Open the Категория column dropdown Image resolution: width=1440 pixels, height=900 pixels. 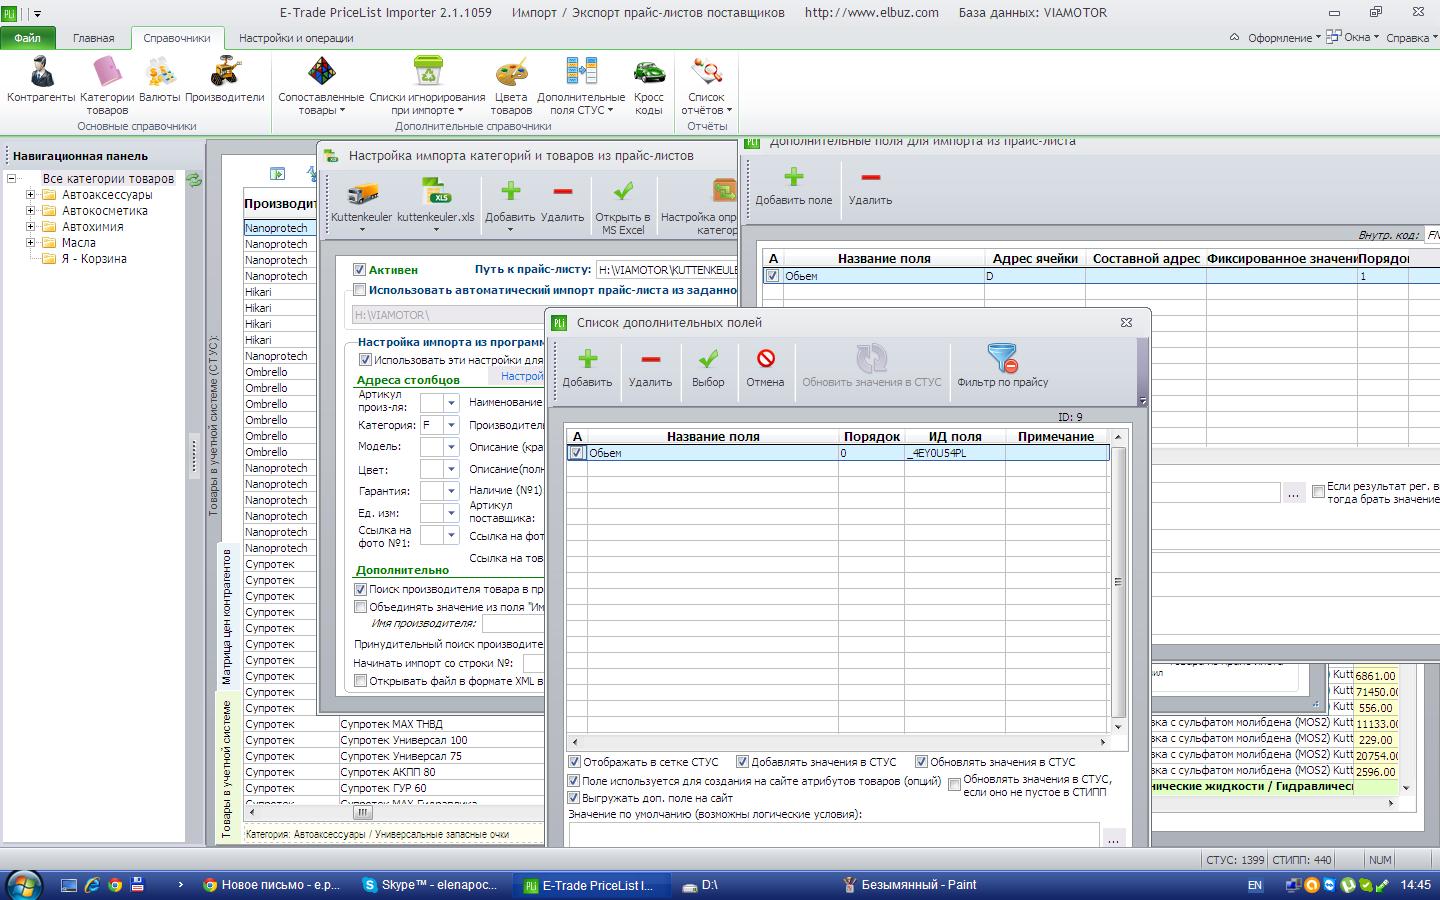point(451,425)
